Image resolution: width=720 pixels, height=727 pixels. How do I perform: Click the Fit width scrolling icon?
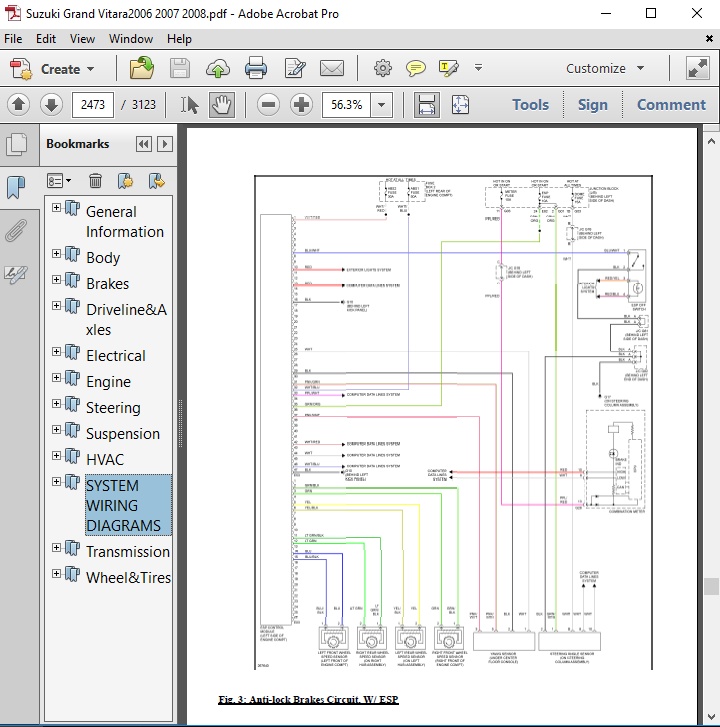click(x=427, y=105)
